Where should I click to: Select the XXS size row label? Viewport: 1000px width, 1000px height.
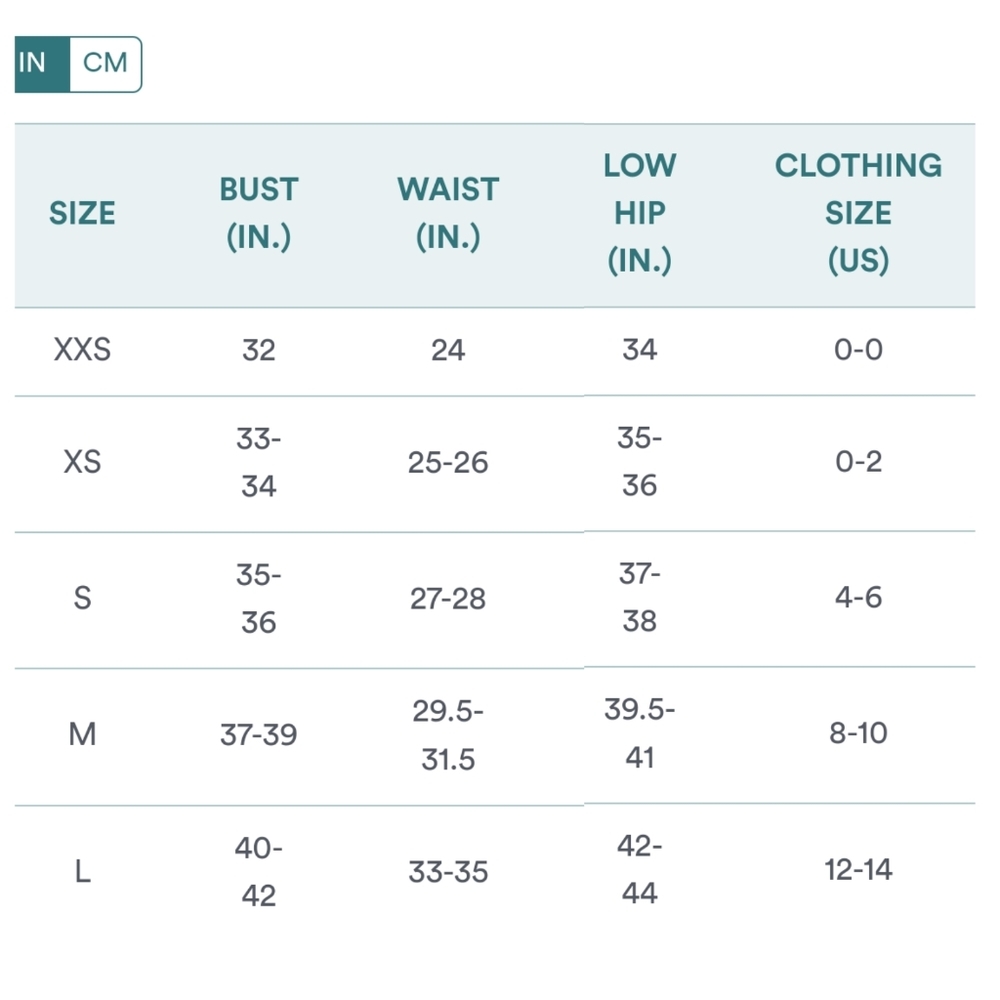click(x=82, y=350)
